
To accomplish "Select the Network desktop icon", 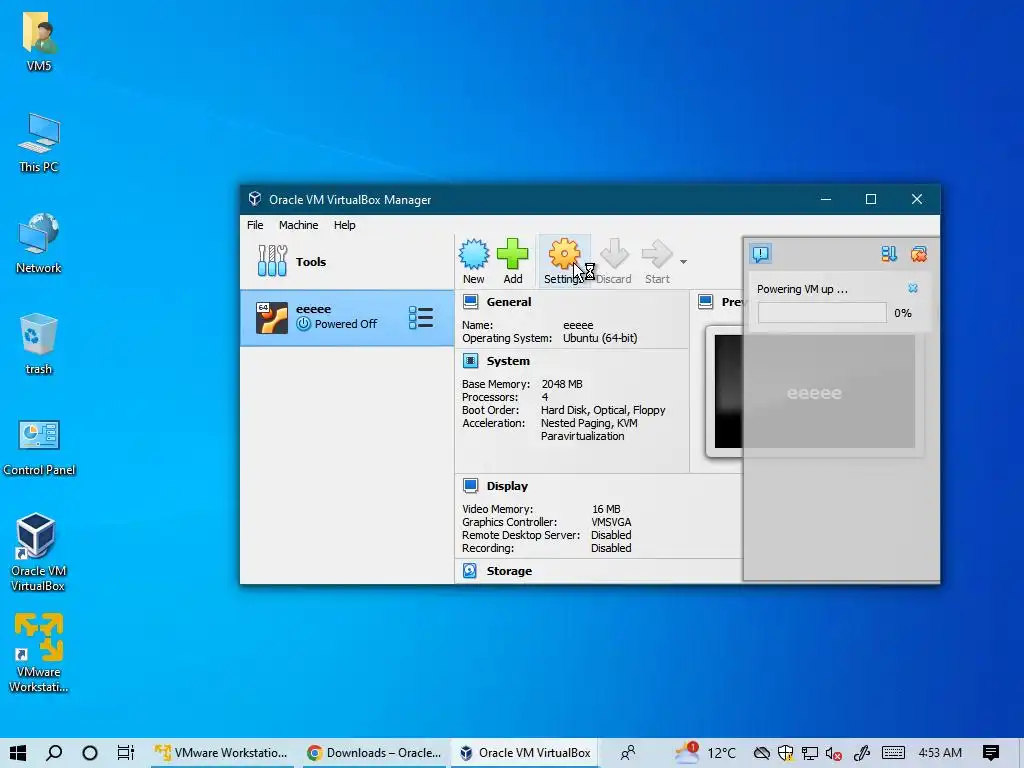I will (39, 243).
